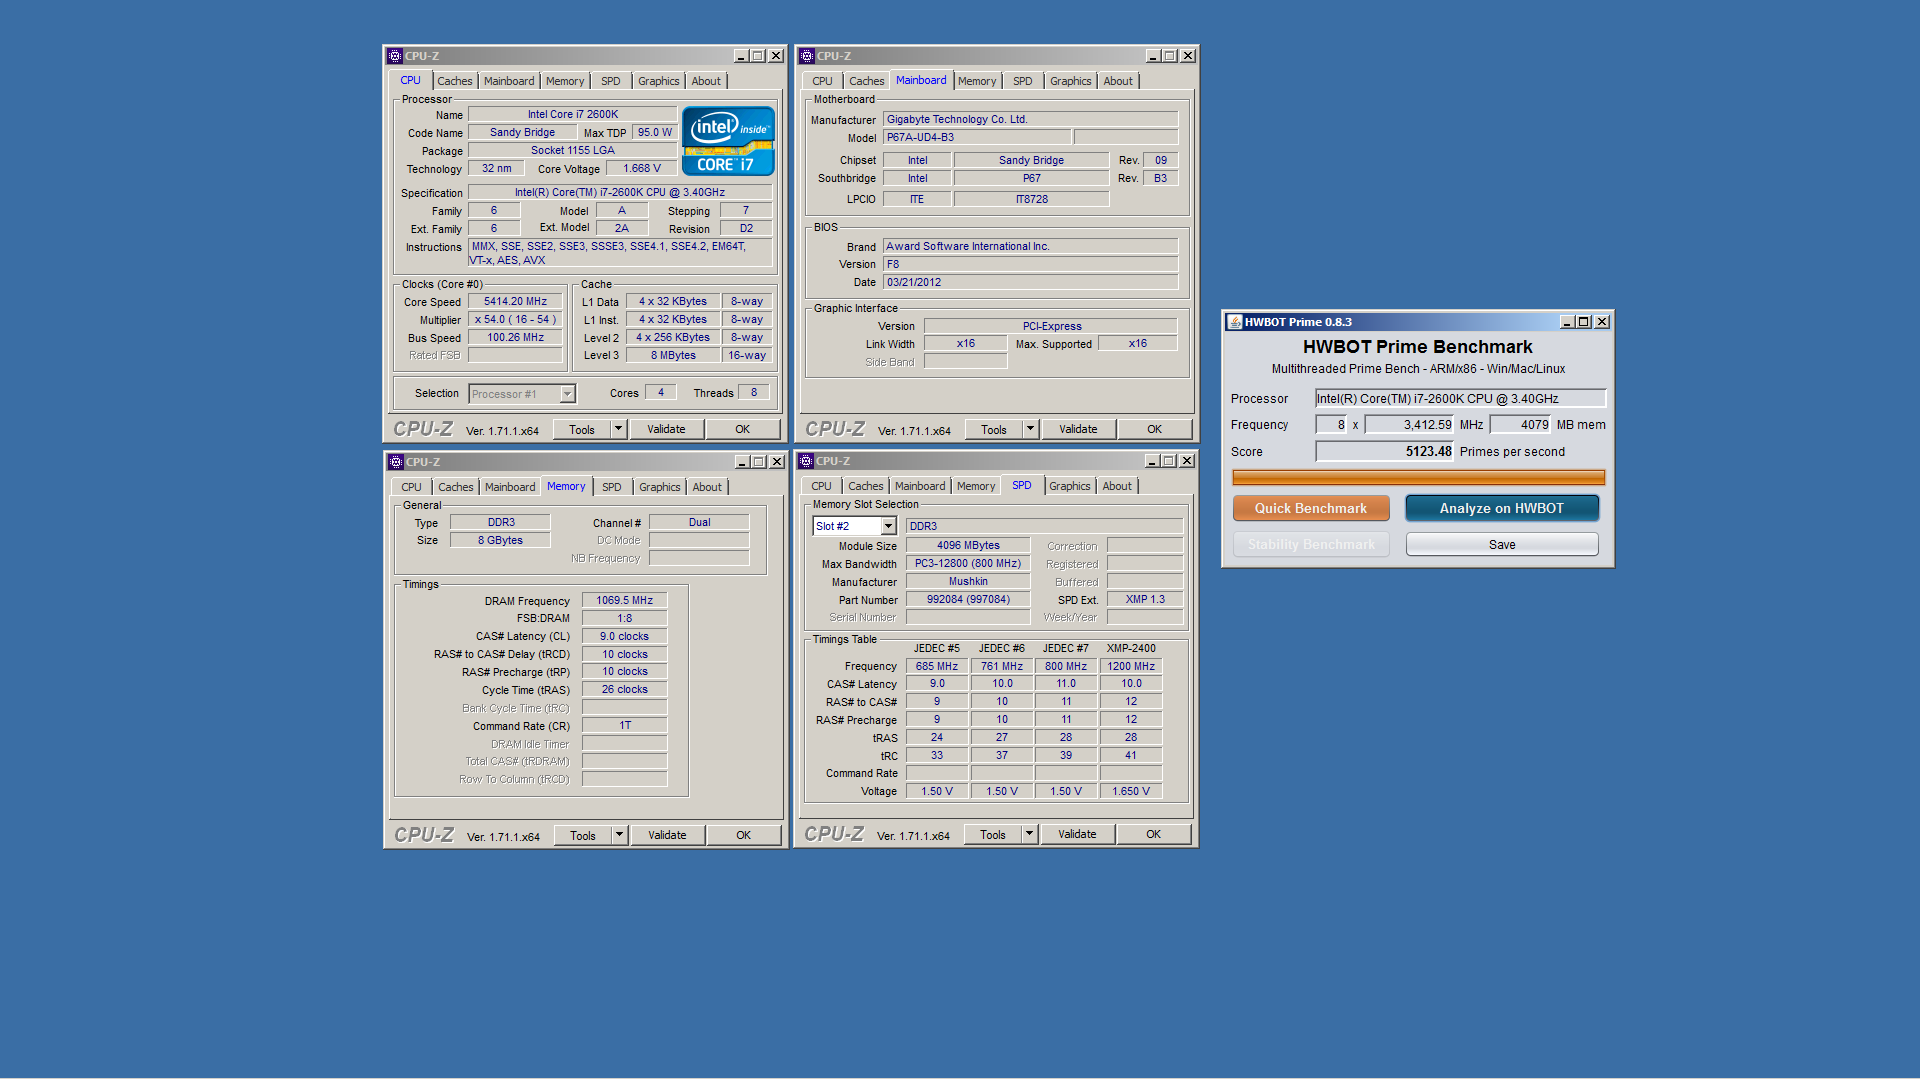Click Analyze on HWBOT button
The width and height of the screenshot is (1920, 1080).
[x=1501, y=508]
